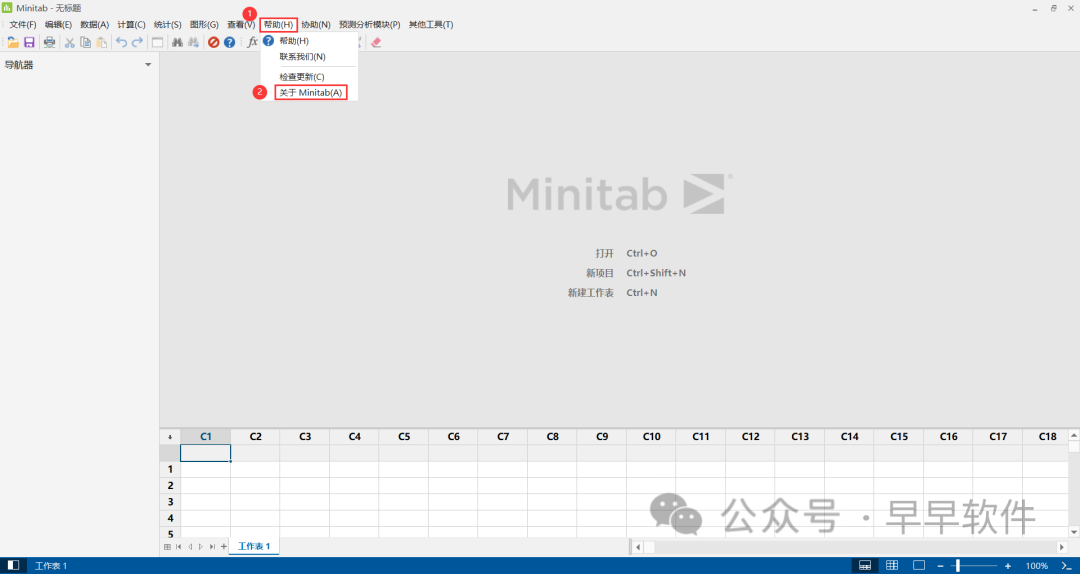The width and height of the screenshot is (1080, 574).
Task: Undo the last action via the toolbar
Action: pyautogui.click(x=121, y=42)
